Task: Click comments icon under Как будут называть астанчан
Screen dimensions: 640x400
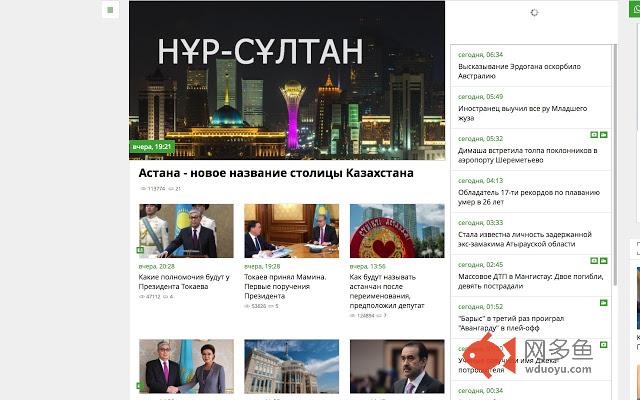Action: click(x=379, y=316)
